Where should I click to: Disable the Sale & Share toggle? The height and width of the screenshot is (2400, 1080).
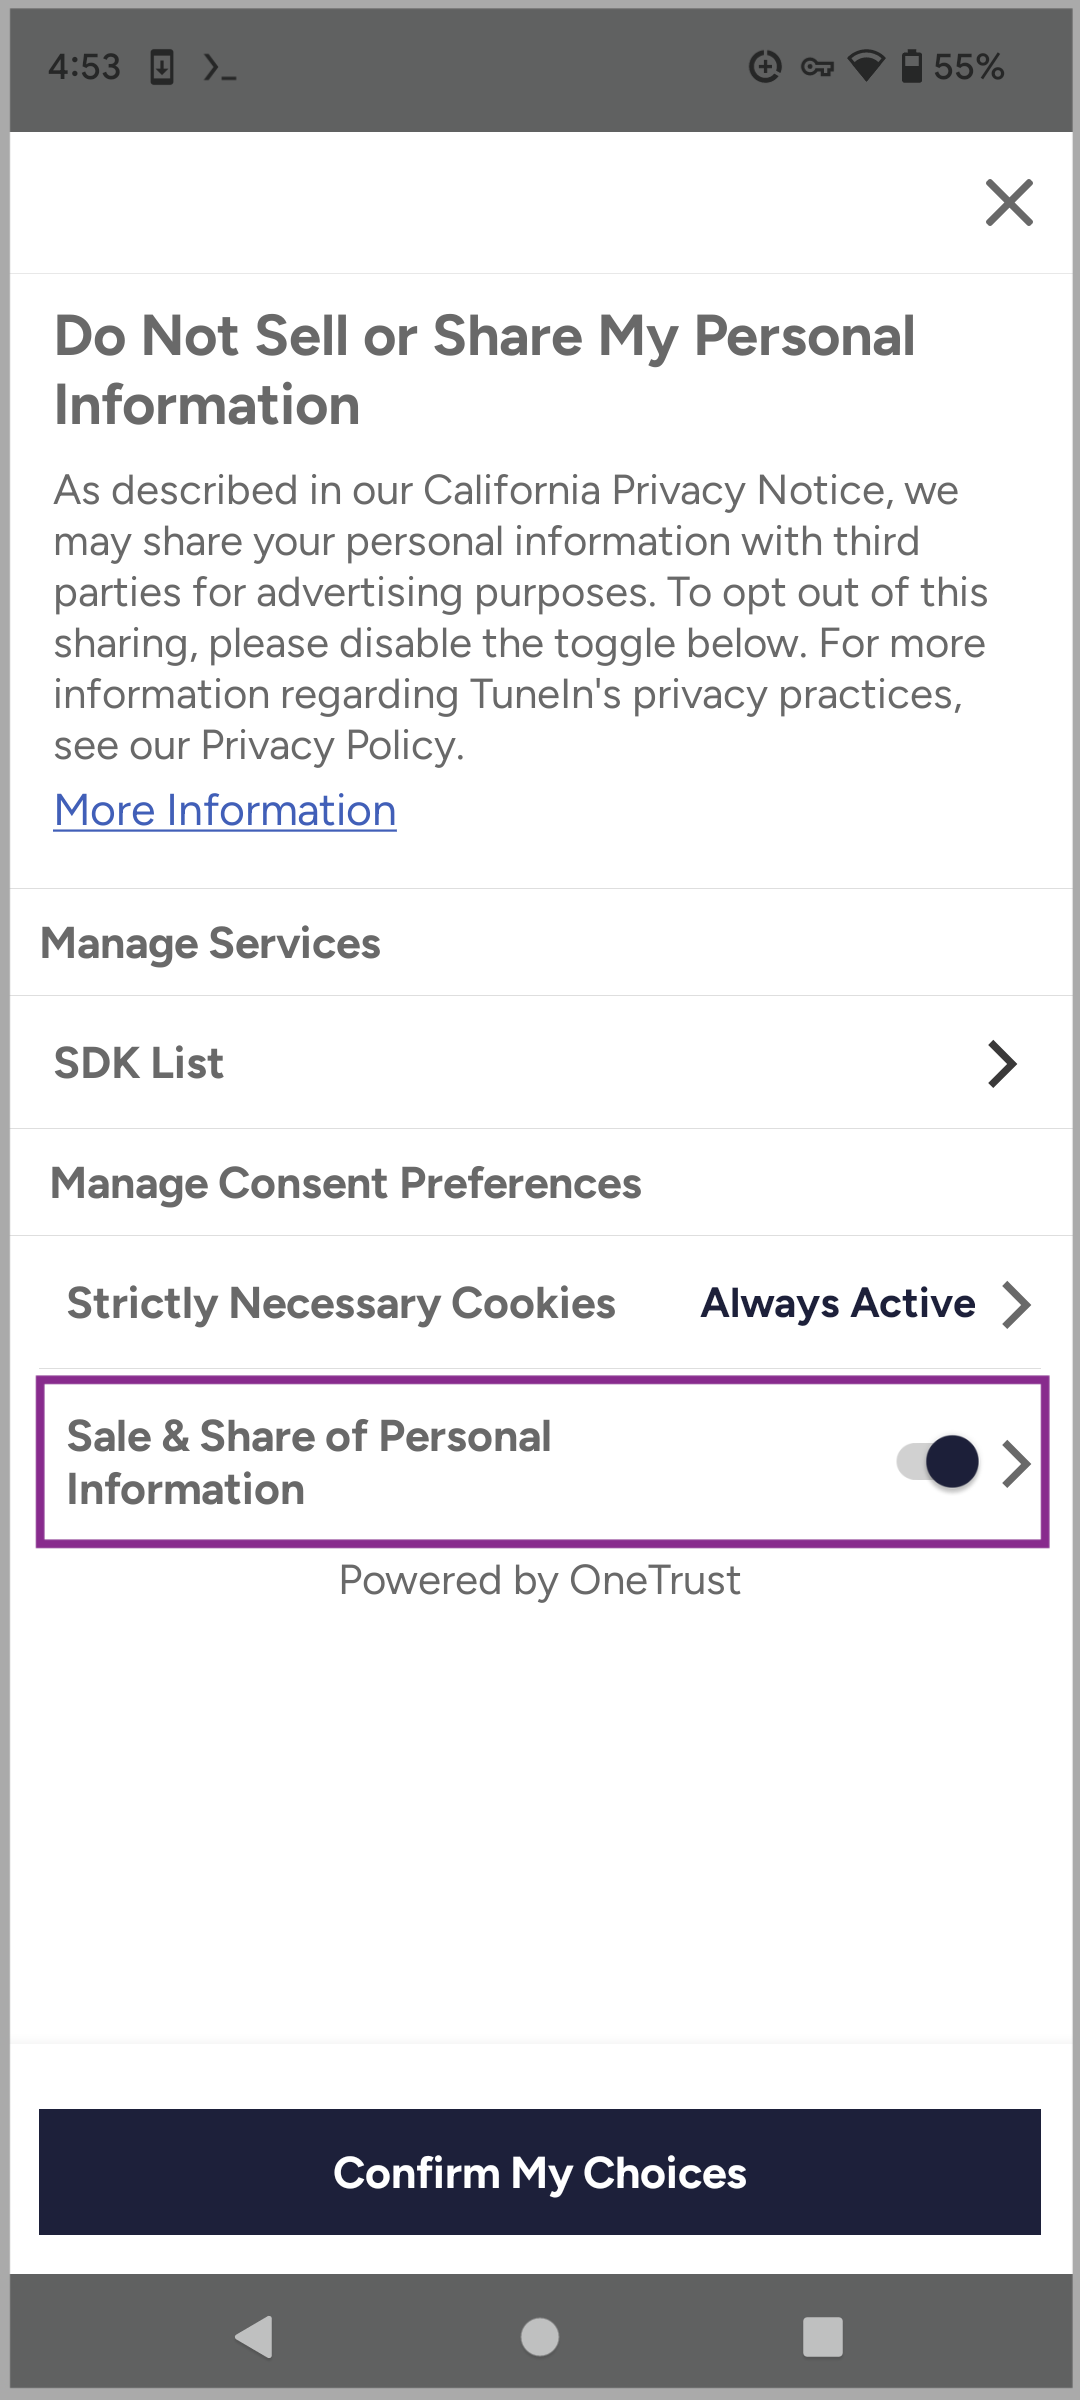[939, 1462]
